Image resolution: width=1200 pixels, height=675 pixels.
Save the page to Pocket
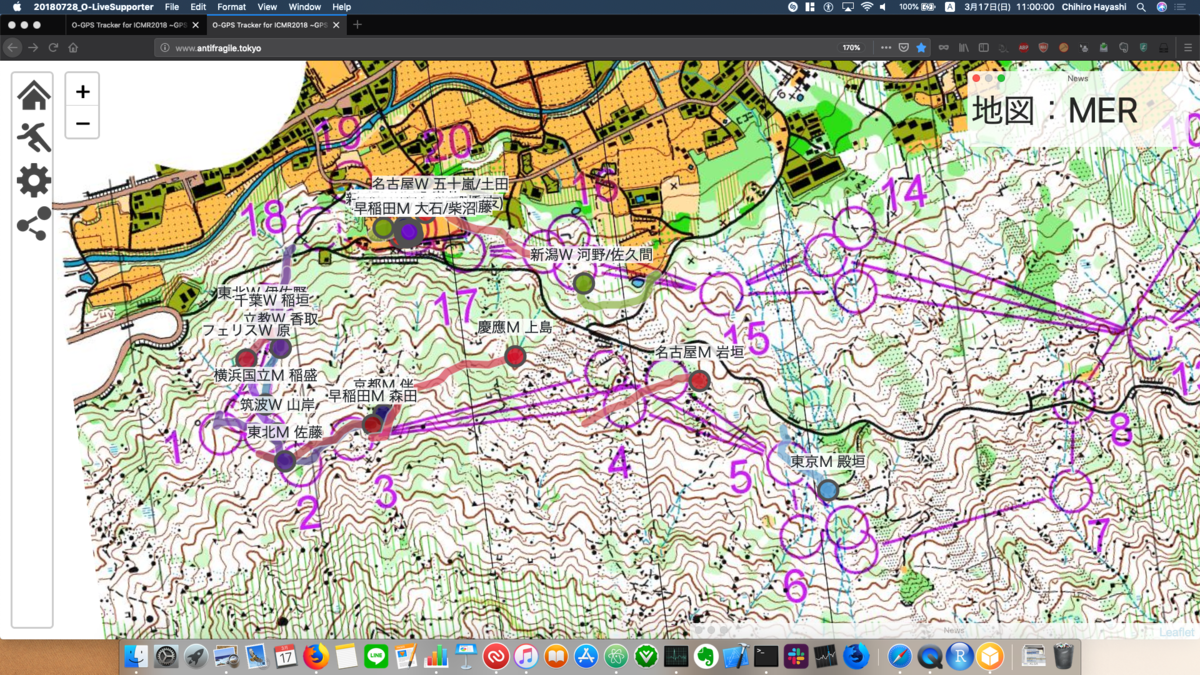pyautogui.click(x=903, y=47)
